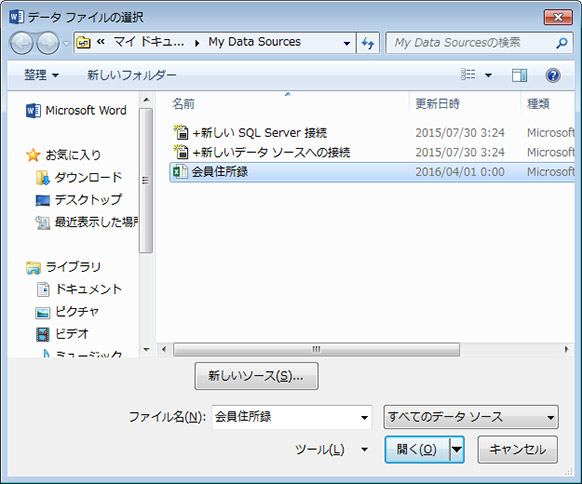Click the search magnifier icon
Image resolution: width=582 pixels, height=484 pixels.
click(562, 43)
